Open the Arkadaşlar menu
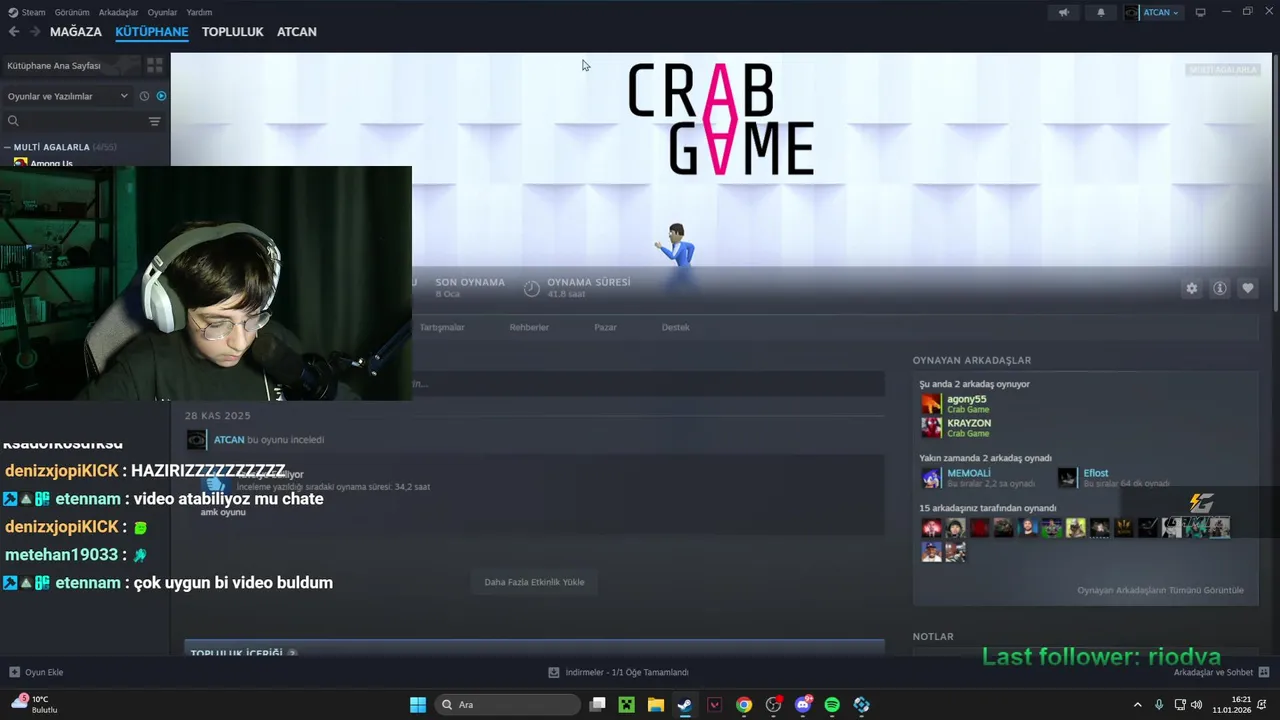This screenshot has height=720, width=1280. 118,12
